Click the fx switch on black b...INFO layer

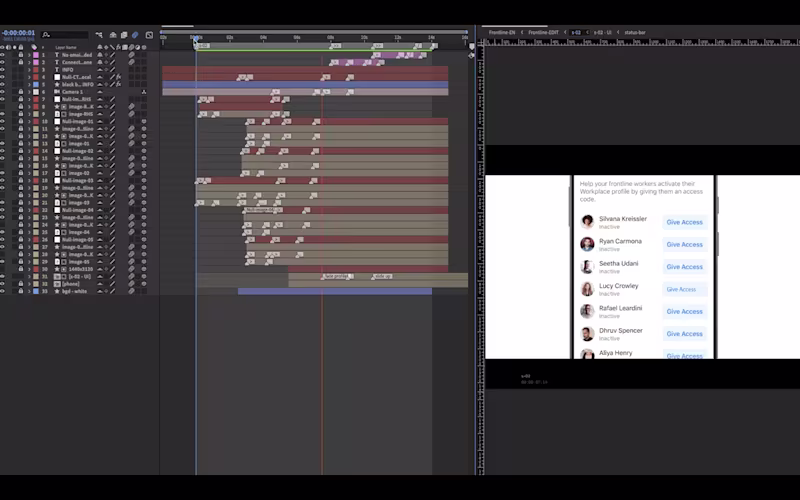119,84
